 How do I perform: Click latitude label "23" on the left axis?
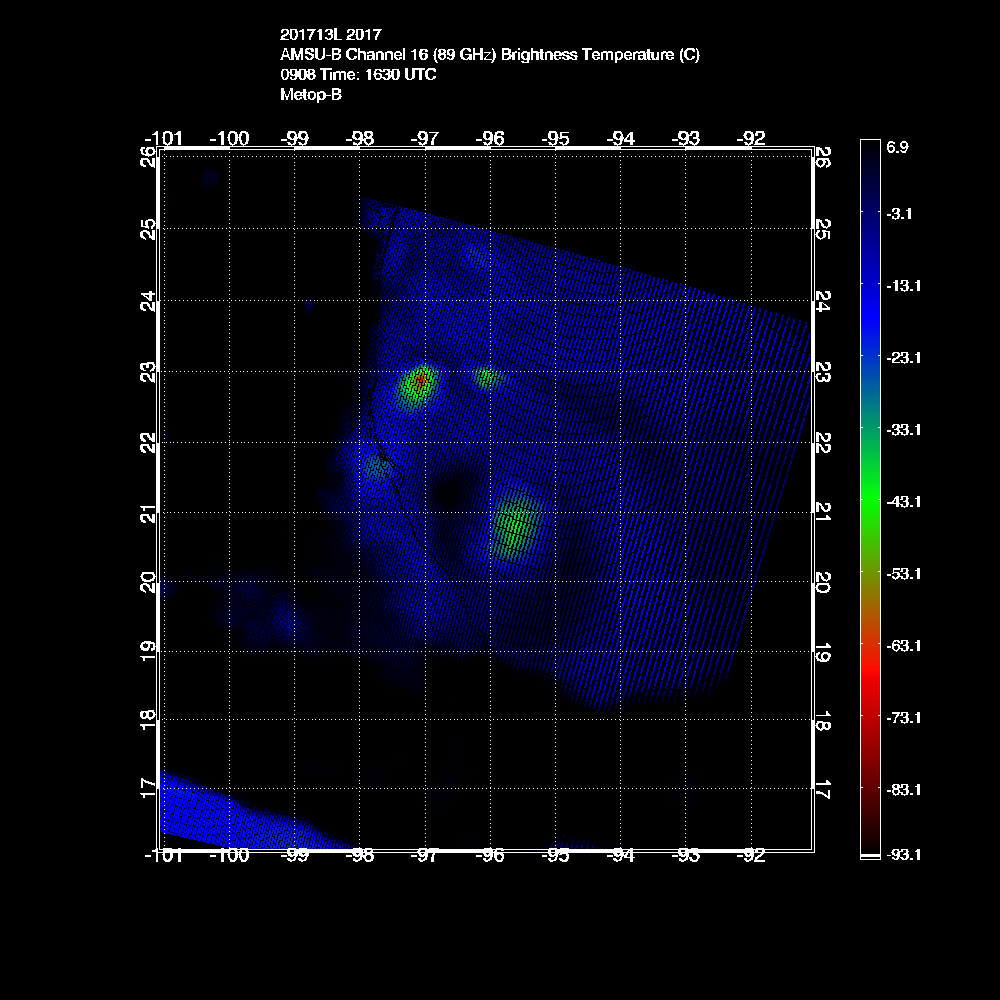coord(147,372)
